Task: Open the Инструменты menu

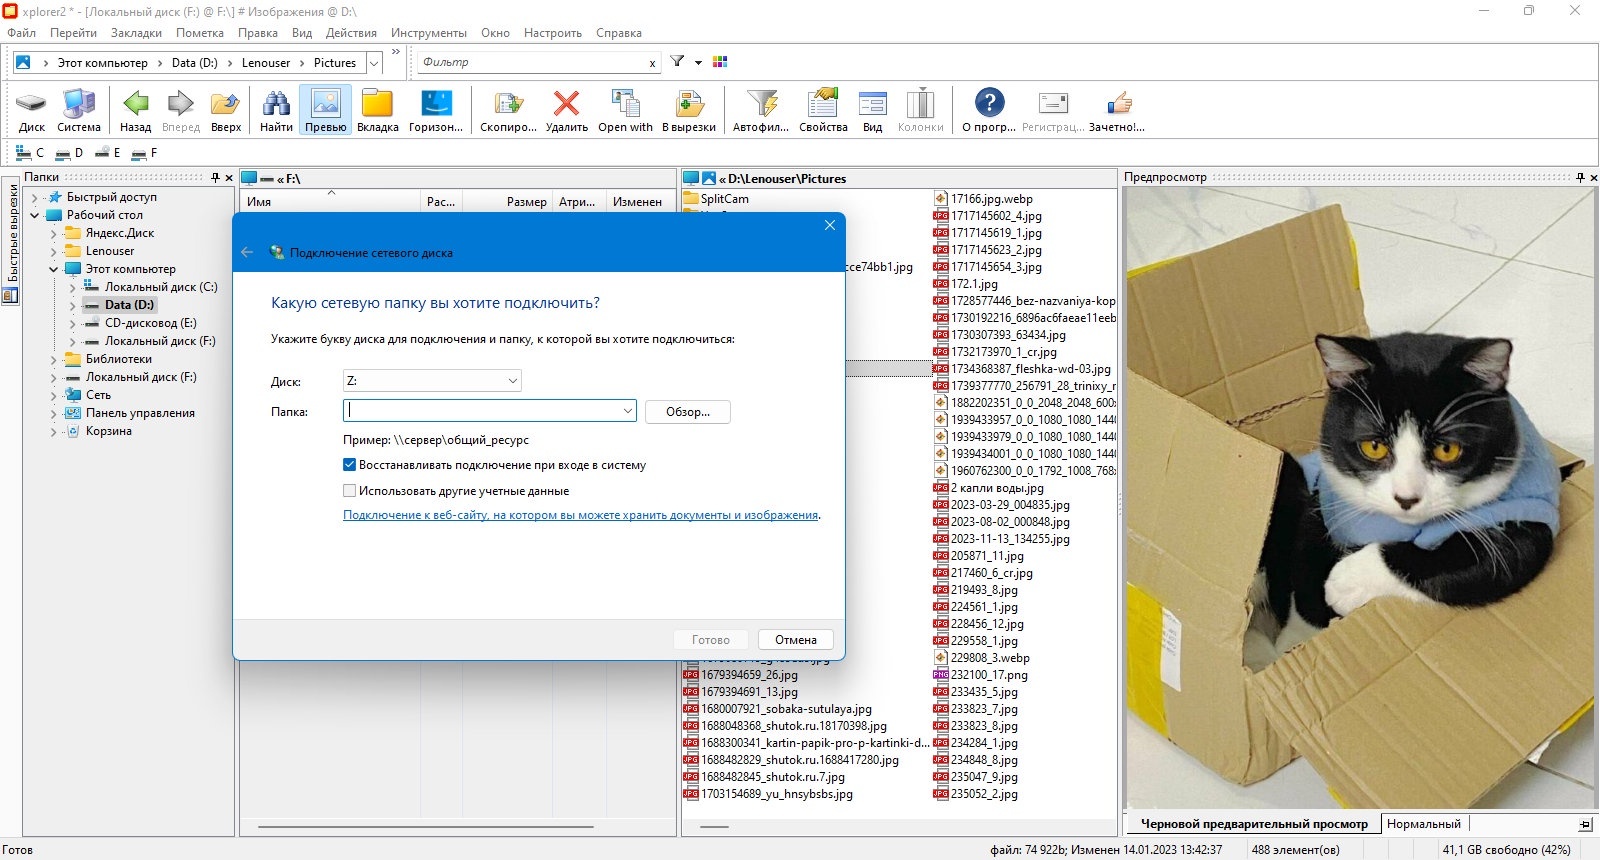Action: (x=428, y=33)
